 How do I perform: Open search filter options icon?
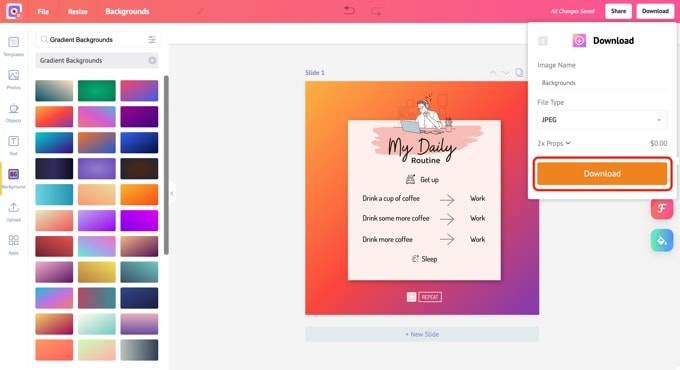coord(152,39)
